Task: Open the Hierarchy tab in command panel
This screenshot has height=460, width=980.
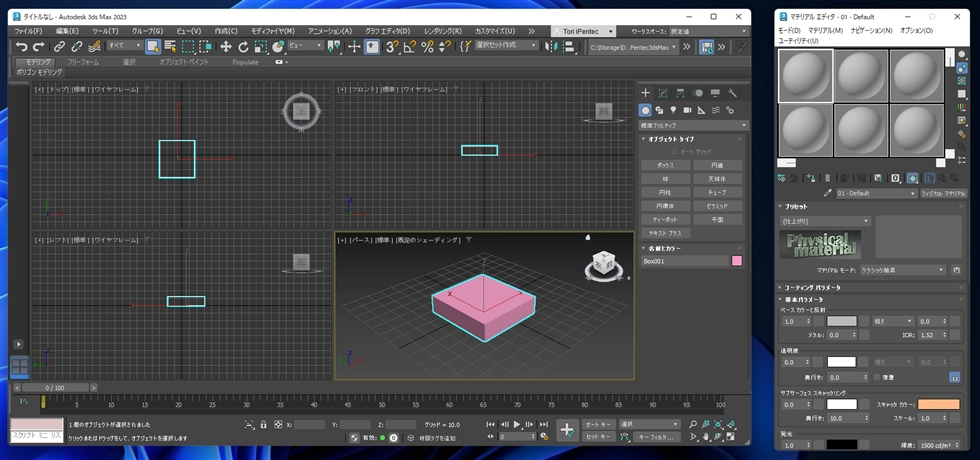Action: pos(681,93)
